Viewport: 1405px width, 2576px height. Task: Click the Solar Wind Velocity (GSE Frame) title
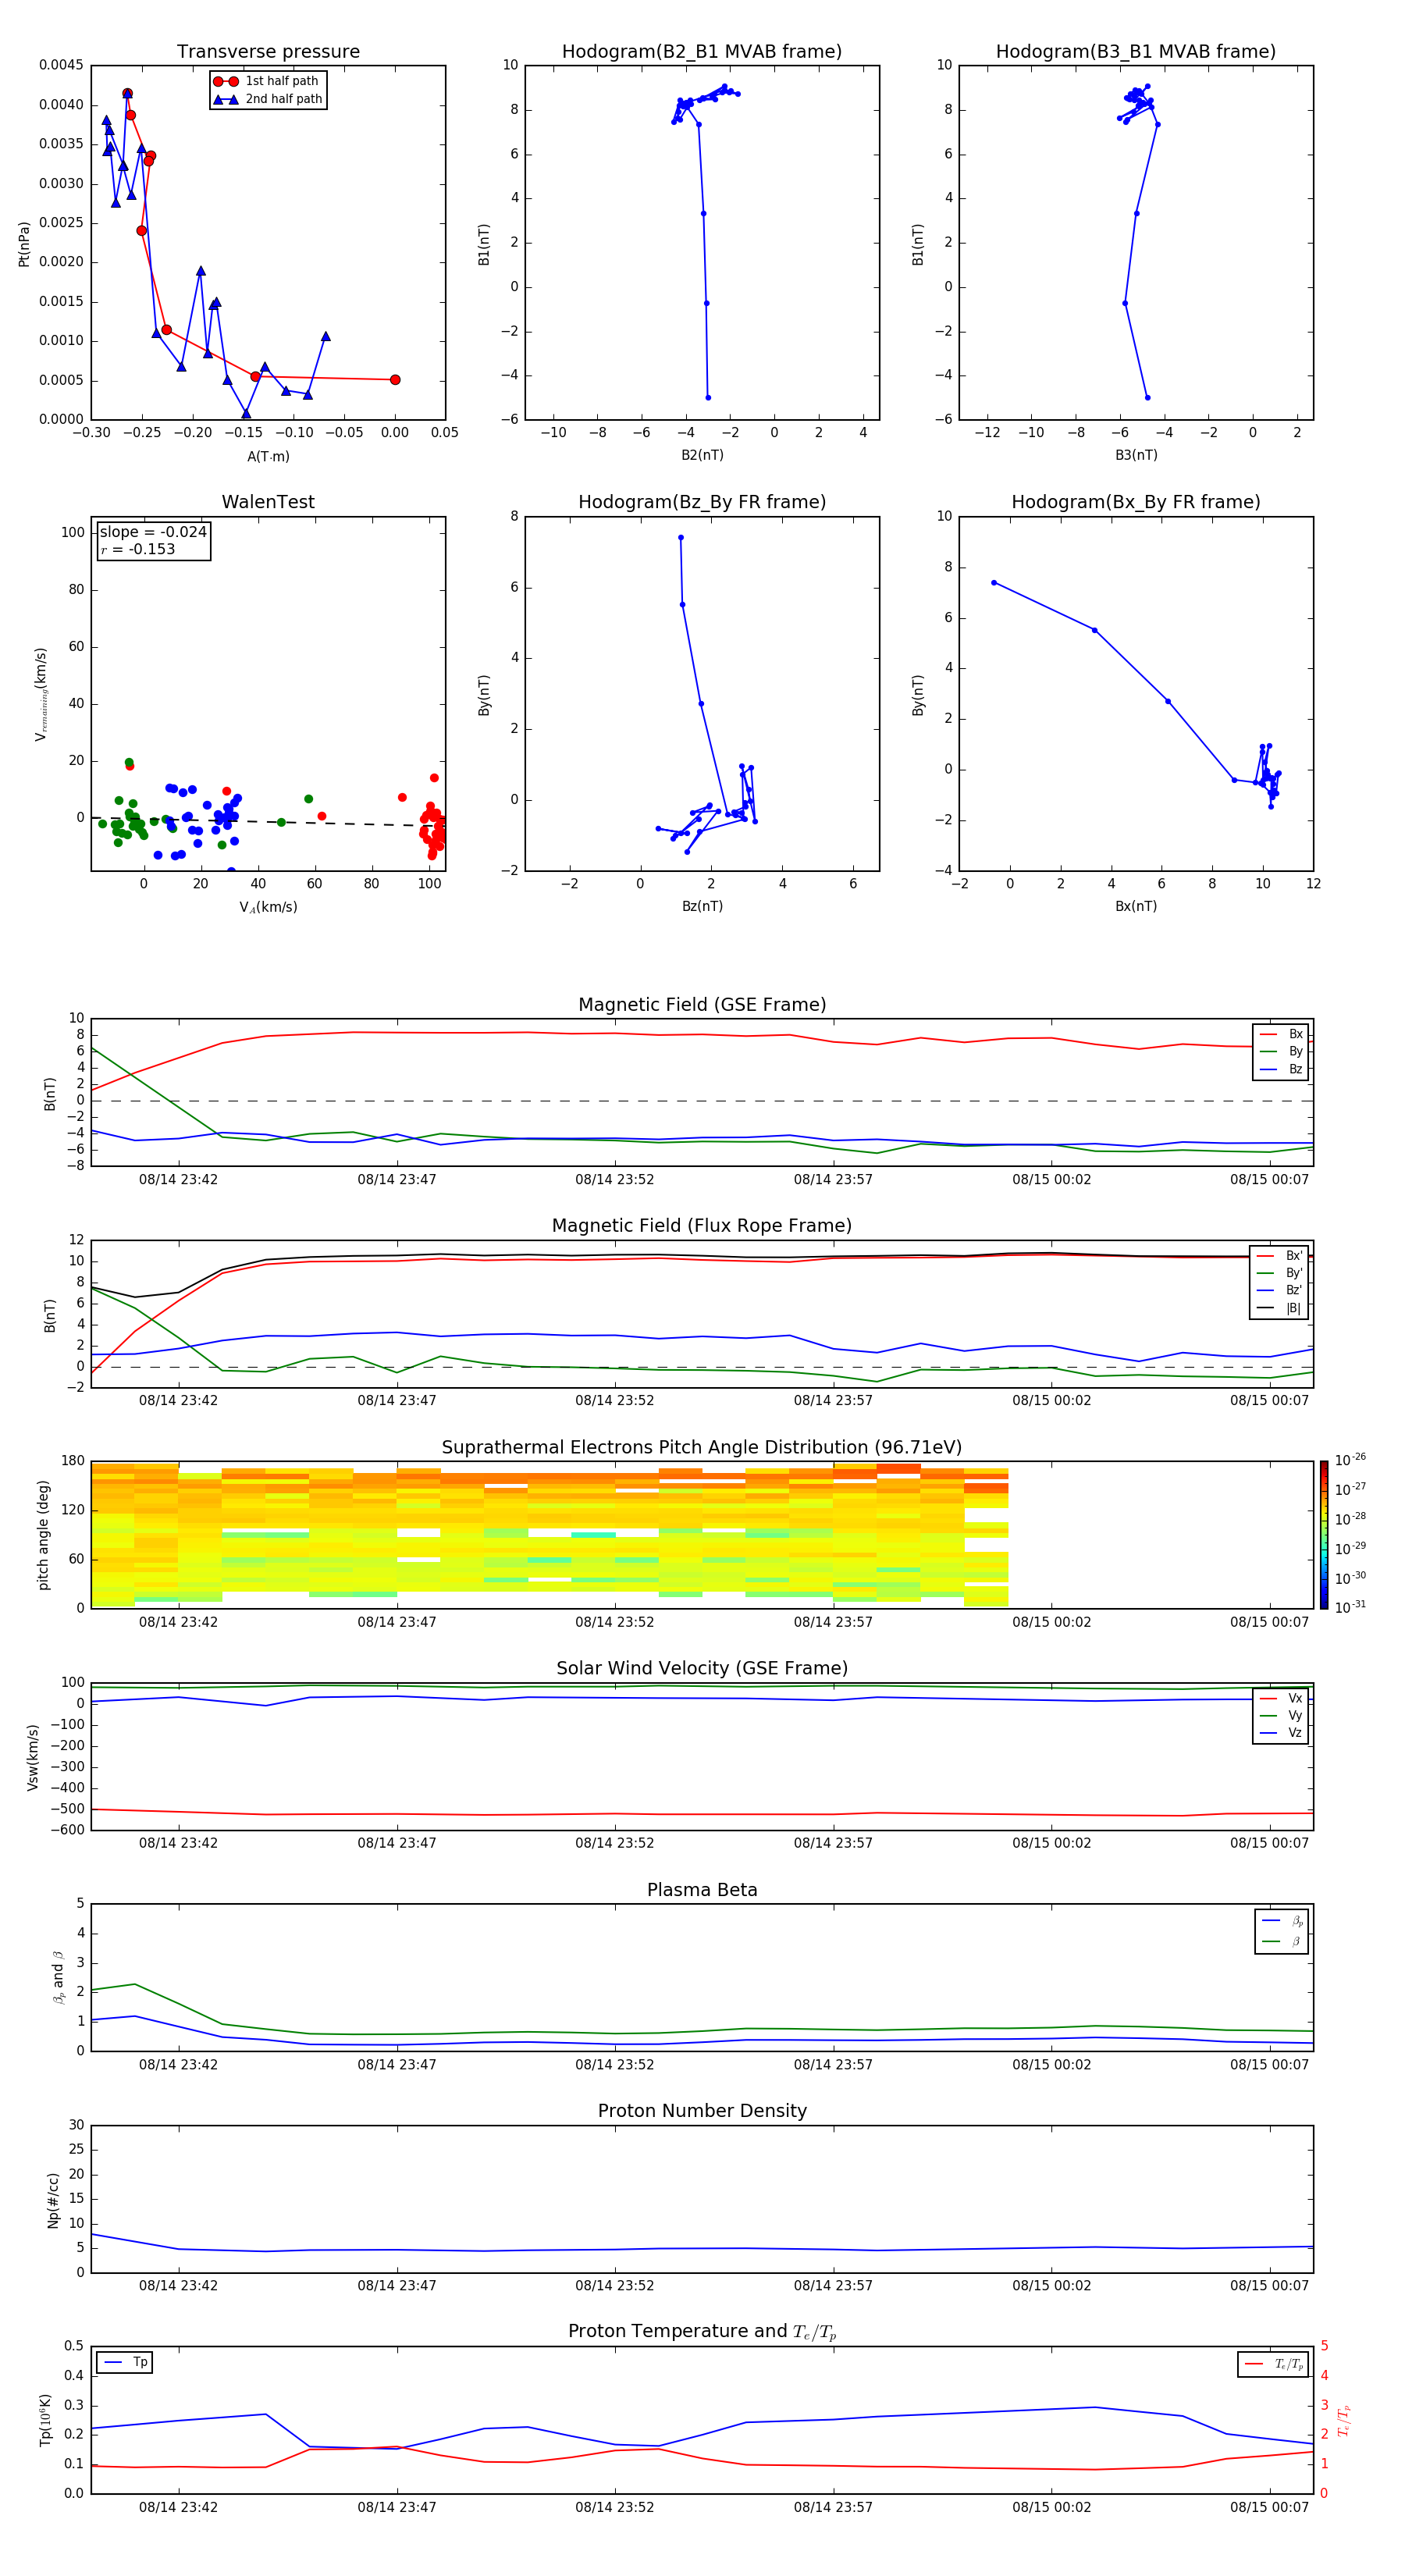click(x=702, y=1669)
